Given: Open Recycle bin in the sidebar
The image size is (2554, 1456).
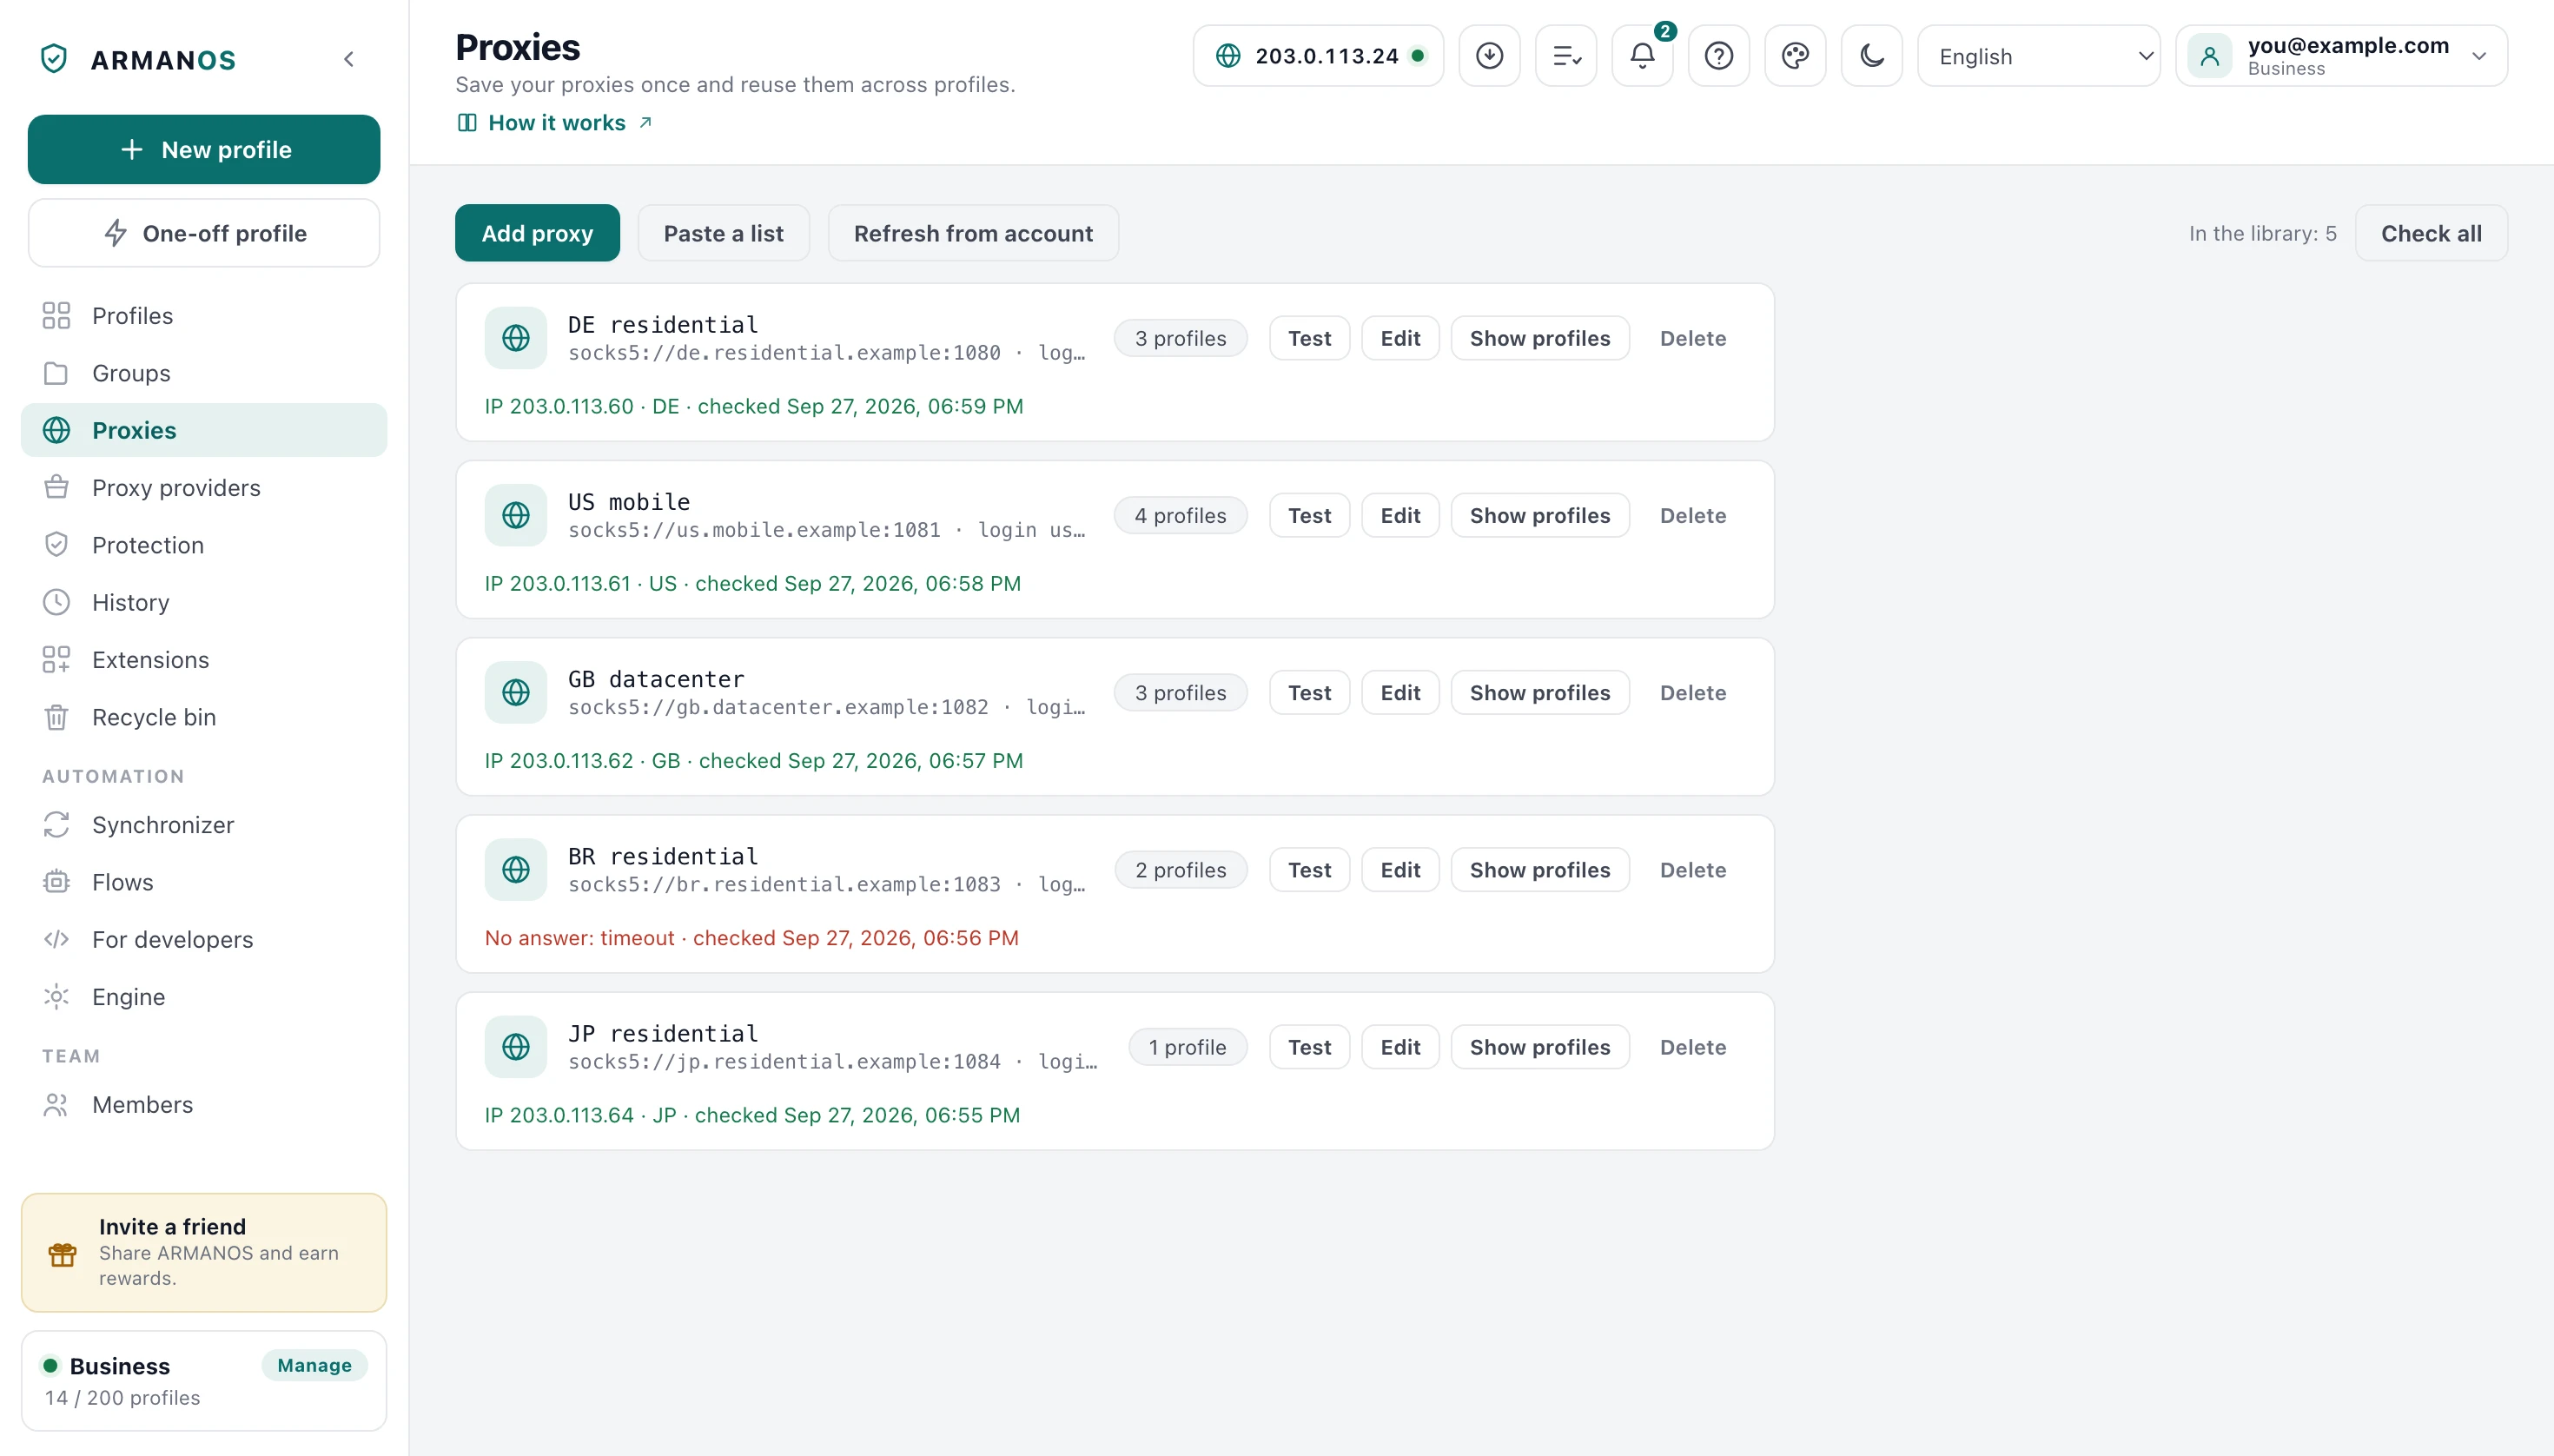Looking at the screenshot, I should [x=204, y=717].
